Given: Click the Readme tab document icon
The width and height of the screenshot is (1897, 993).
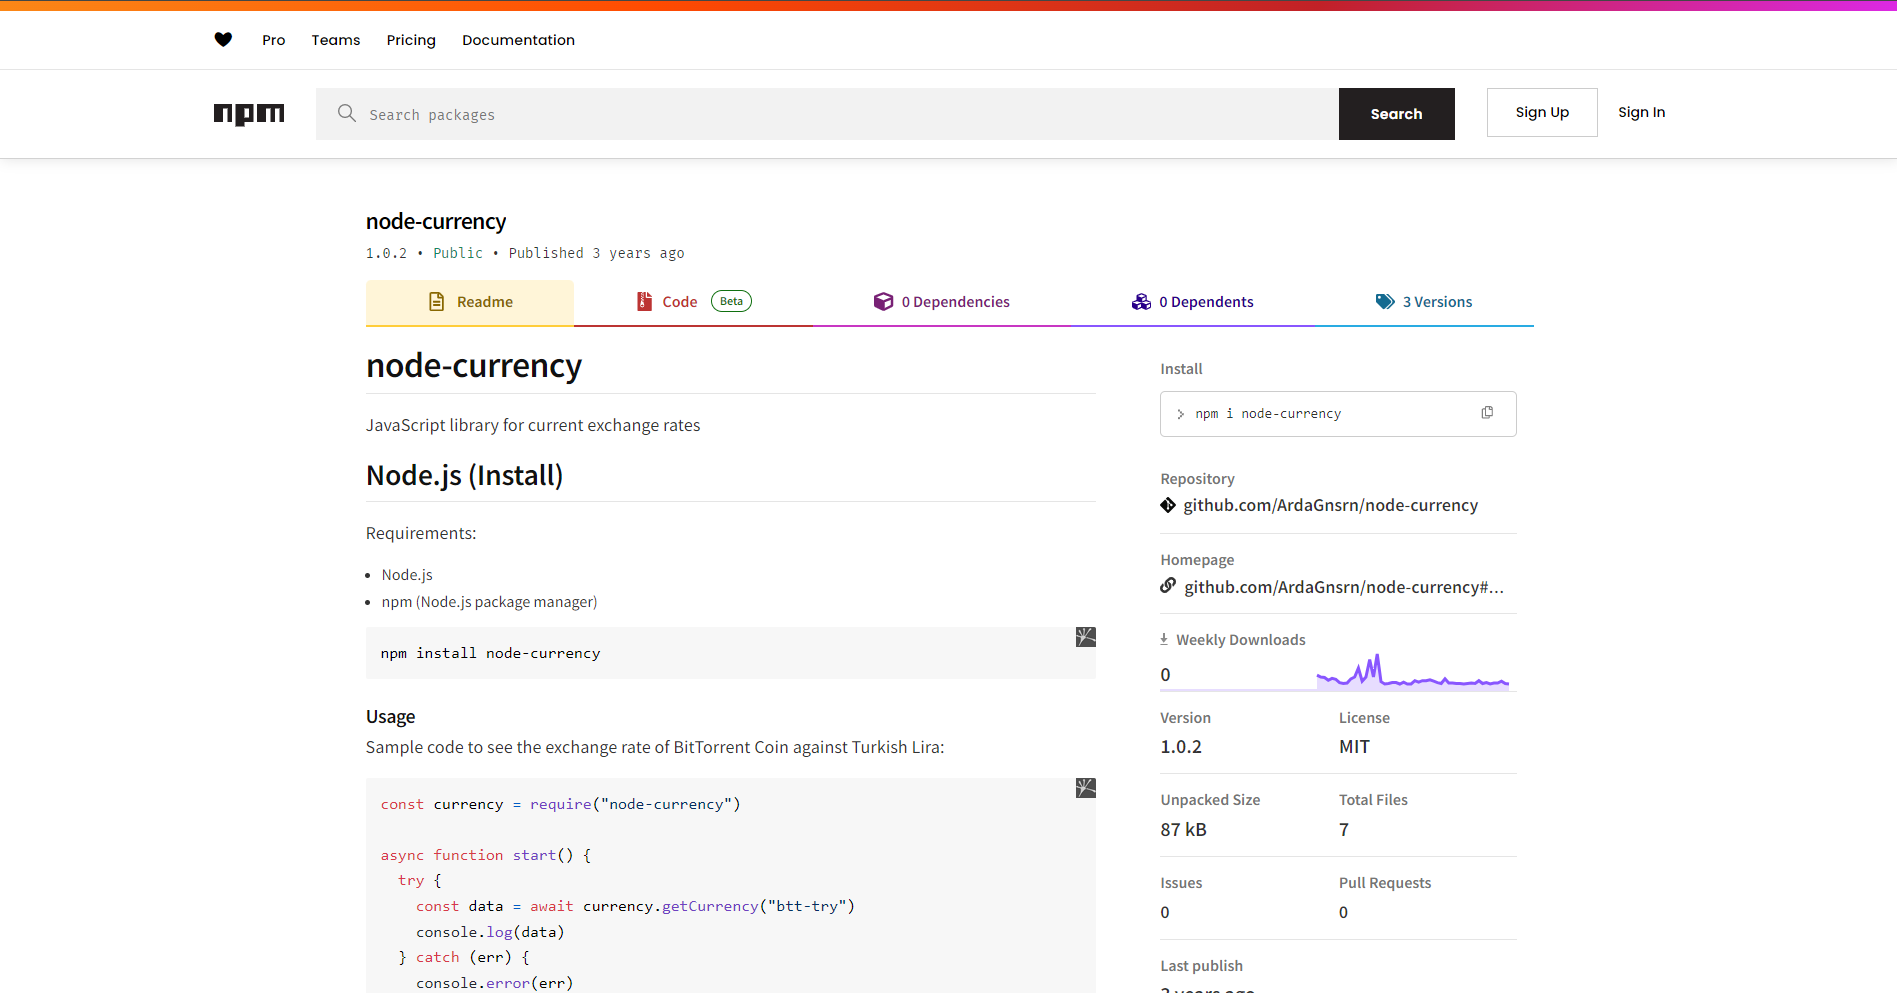Looking at the screenshot, I should pyautogui.click(x=437, y=302).
